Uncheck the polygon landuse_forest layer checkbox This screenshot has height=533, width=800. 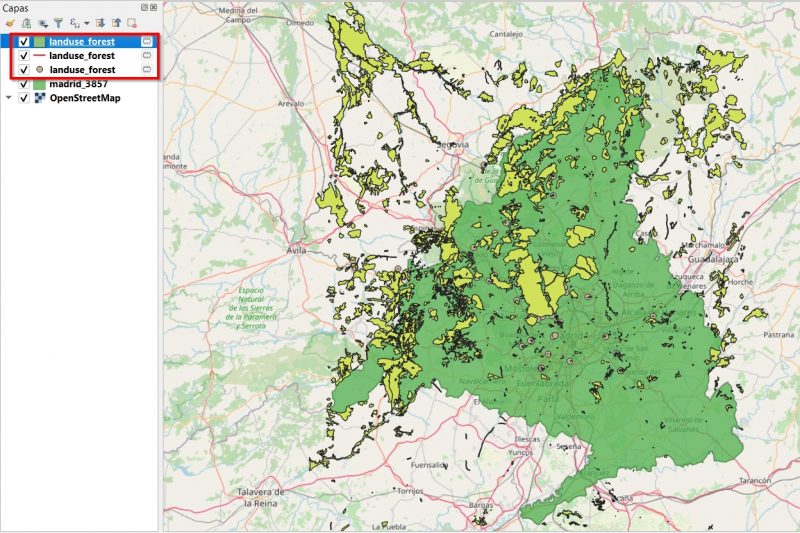click(23, 42)
